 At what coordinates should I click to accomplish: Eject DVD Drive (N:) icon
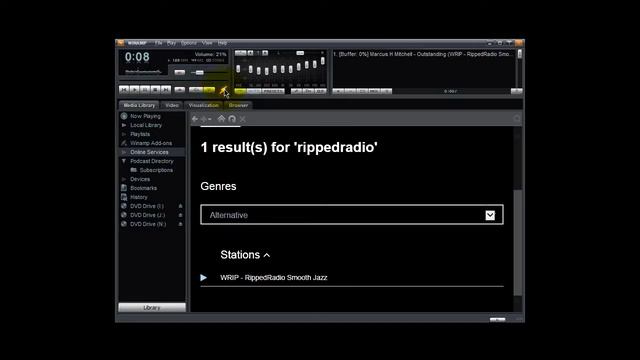[x=180, y=224]
